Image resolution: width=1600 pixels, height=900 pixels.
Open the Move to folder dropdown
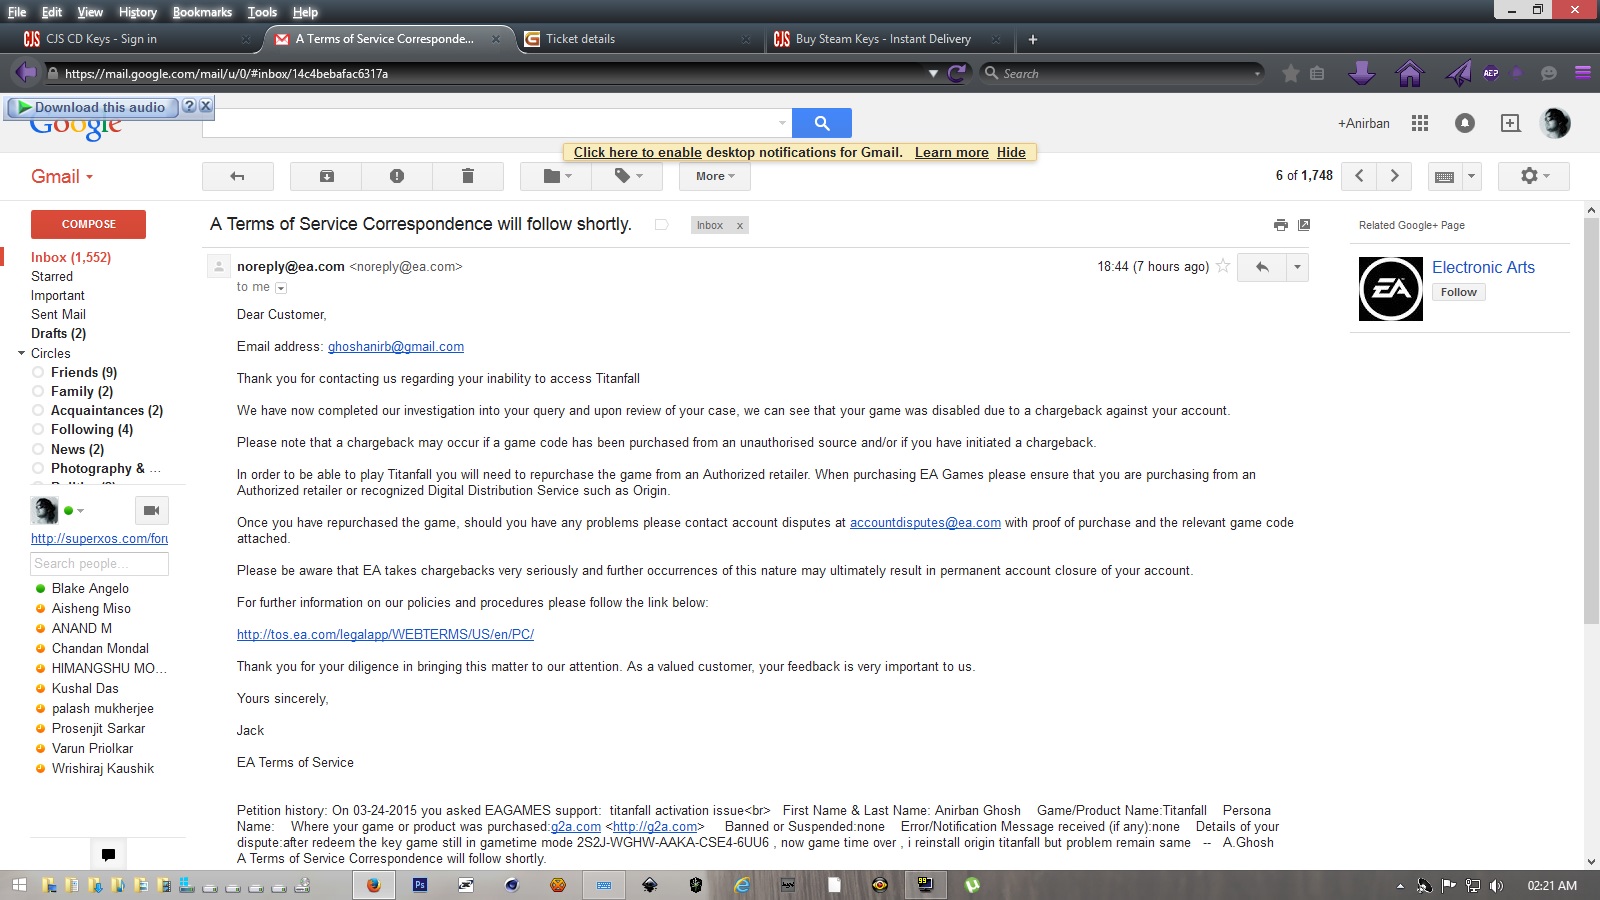[x=556, y=176]
